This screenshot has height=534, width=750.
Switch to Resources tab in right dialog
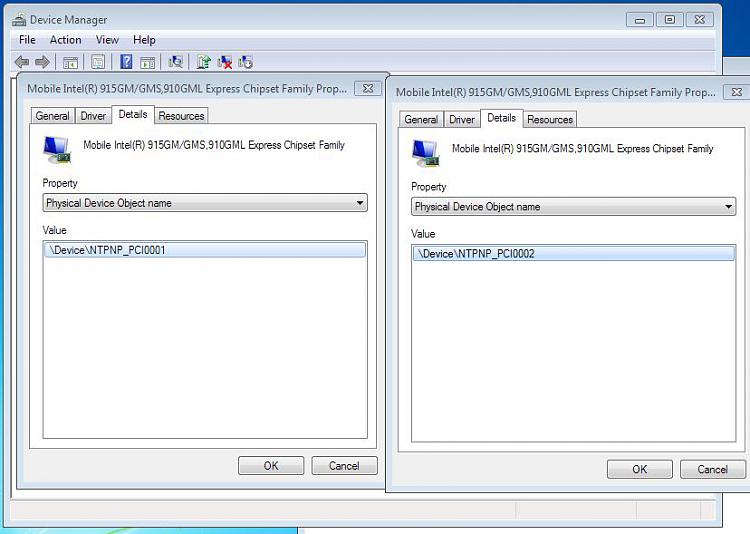coord(550,120)
